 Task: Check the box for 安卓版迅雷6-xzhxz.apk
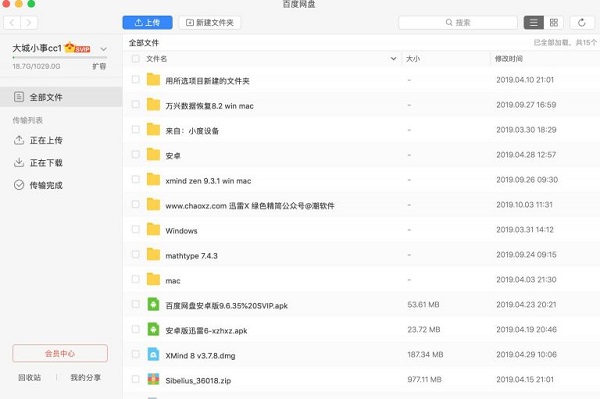[135, 329]
